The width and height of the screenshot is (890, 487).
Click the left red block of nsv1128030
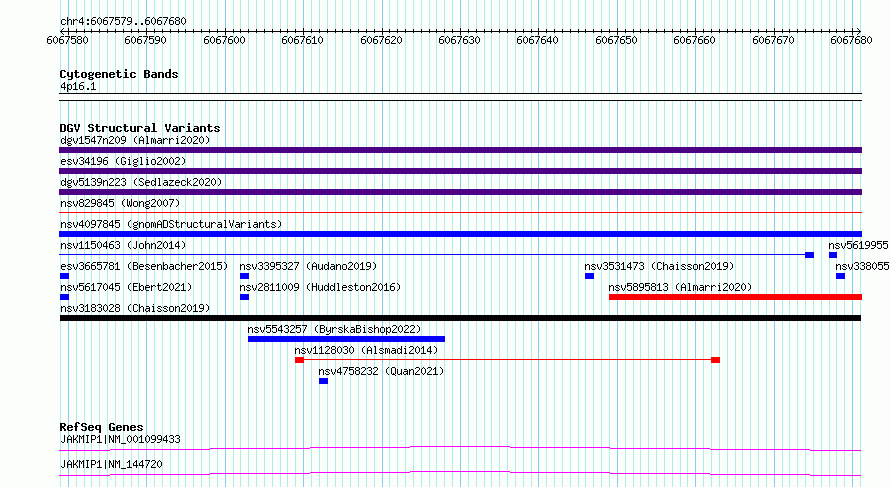pos(299,360)
